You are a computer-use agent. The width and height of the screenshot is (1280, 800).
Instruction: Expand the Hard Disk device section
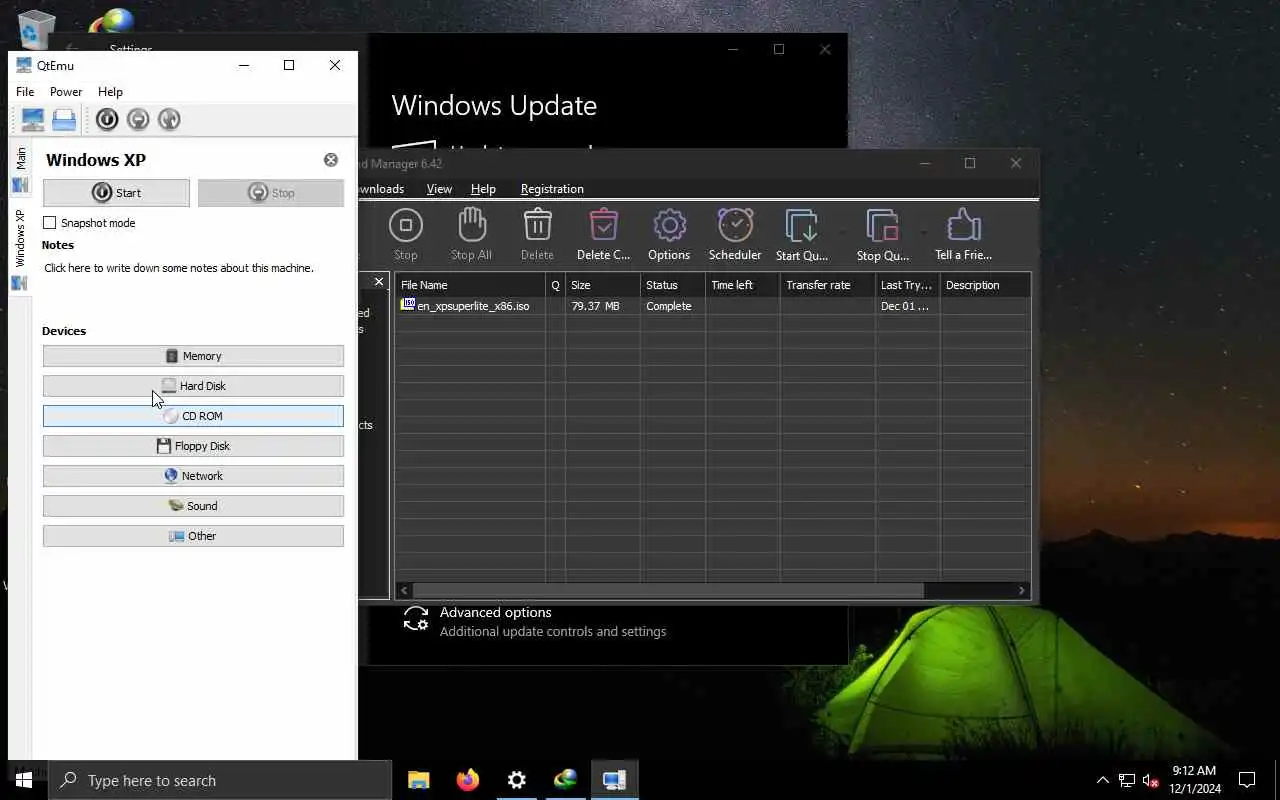pos(193,386)
